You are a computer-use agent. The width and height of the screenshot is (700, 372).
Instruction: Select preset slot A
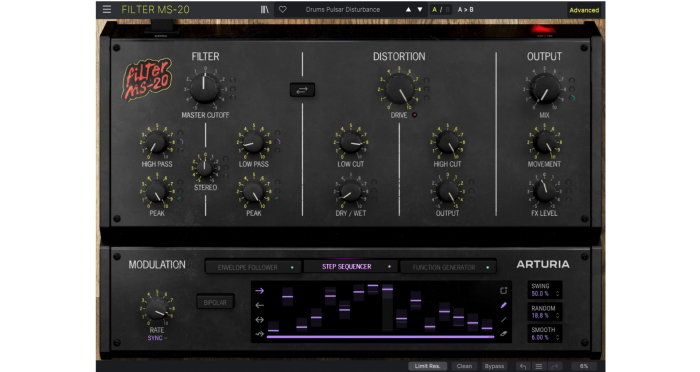click(x=434, y=9)
